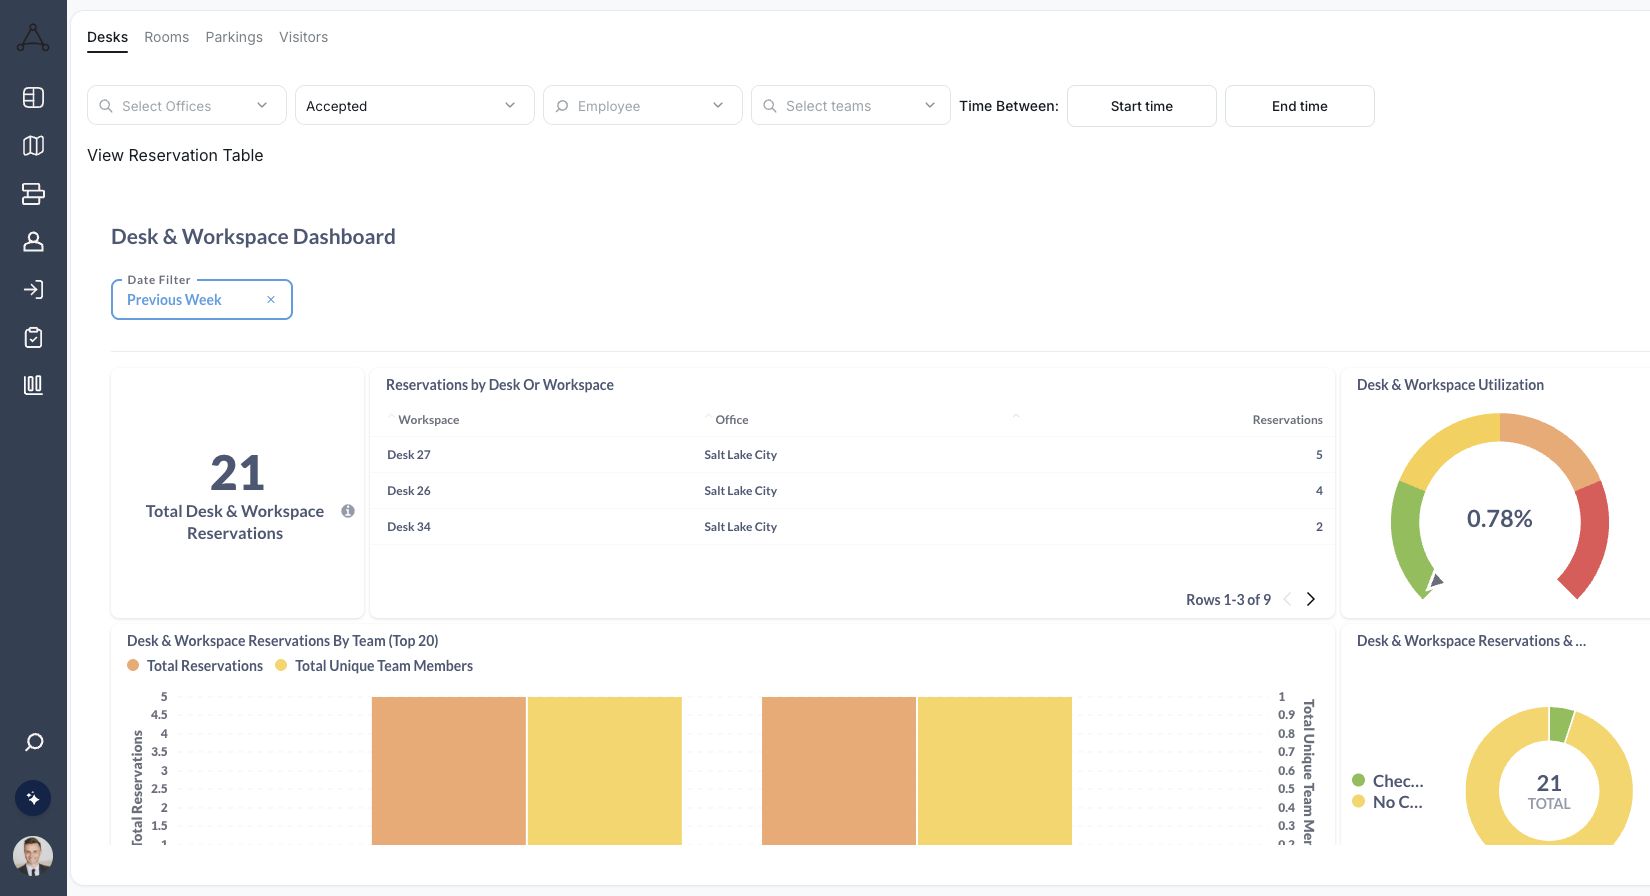1650x896 pixels.
Task: Click Desk & Workspace Utilization title
Action: click(1450, 385)
